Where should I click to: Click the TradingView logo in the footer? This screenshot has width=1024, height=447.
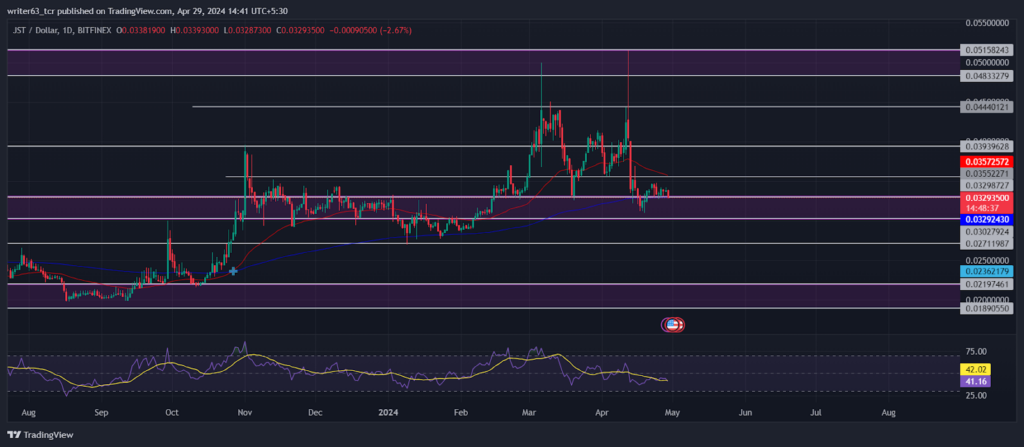click(x=40, y=435)
